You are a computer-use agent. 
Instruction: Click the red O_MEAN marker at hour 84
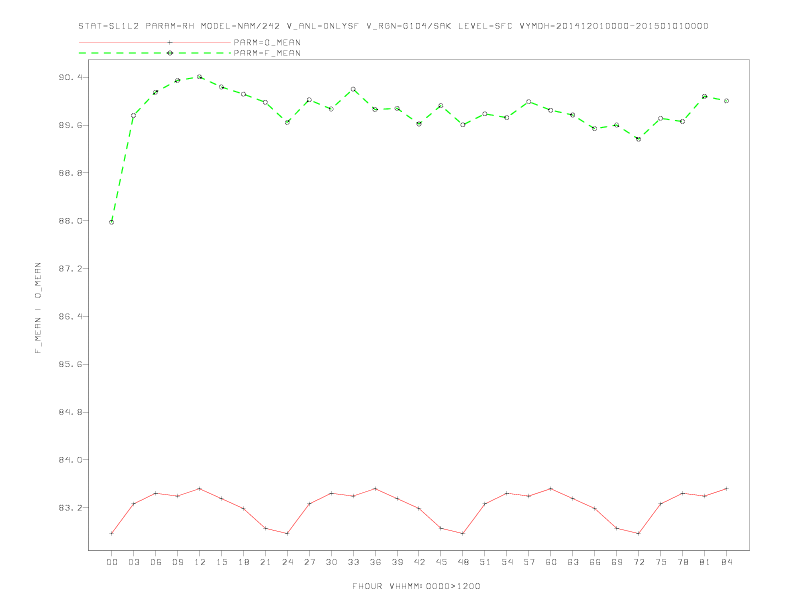(726, 489)
